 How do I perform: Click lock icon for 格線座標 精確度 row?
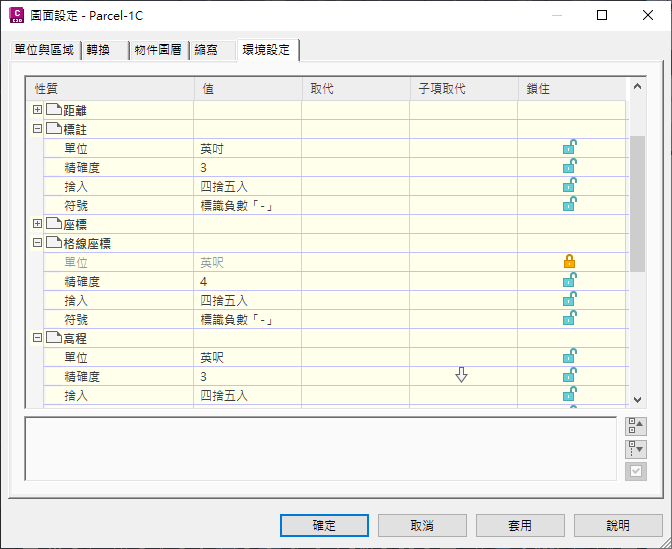(x=570, y=280)
